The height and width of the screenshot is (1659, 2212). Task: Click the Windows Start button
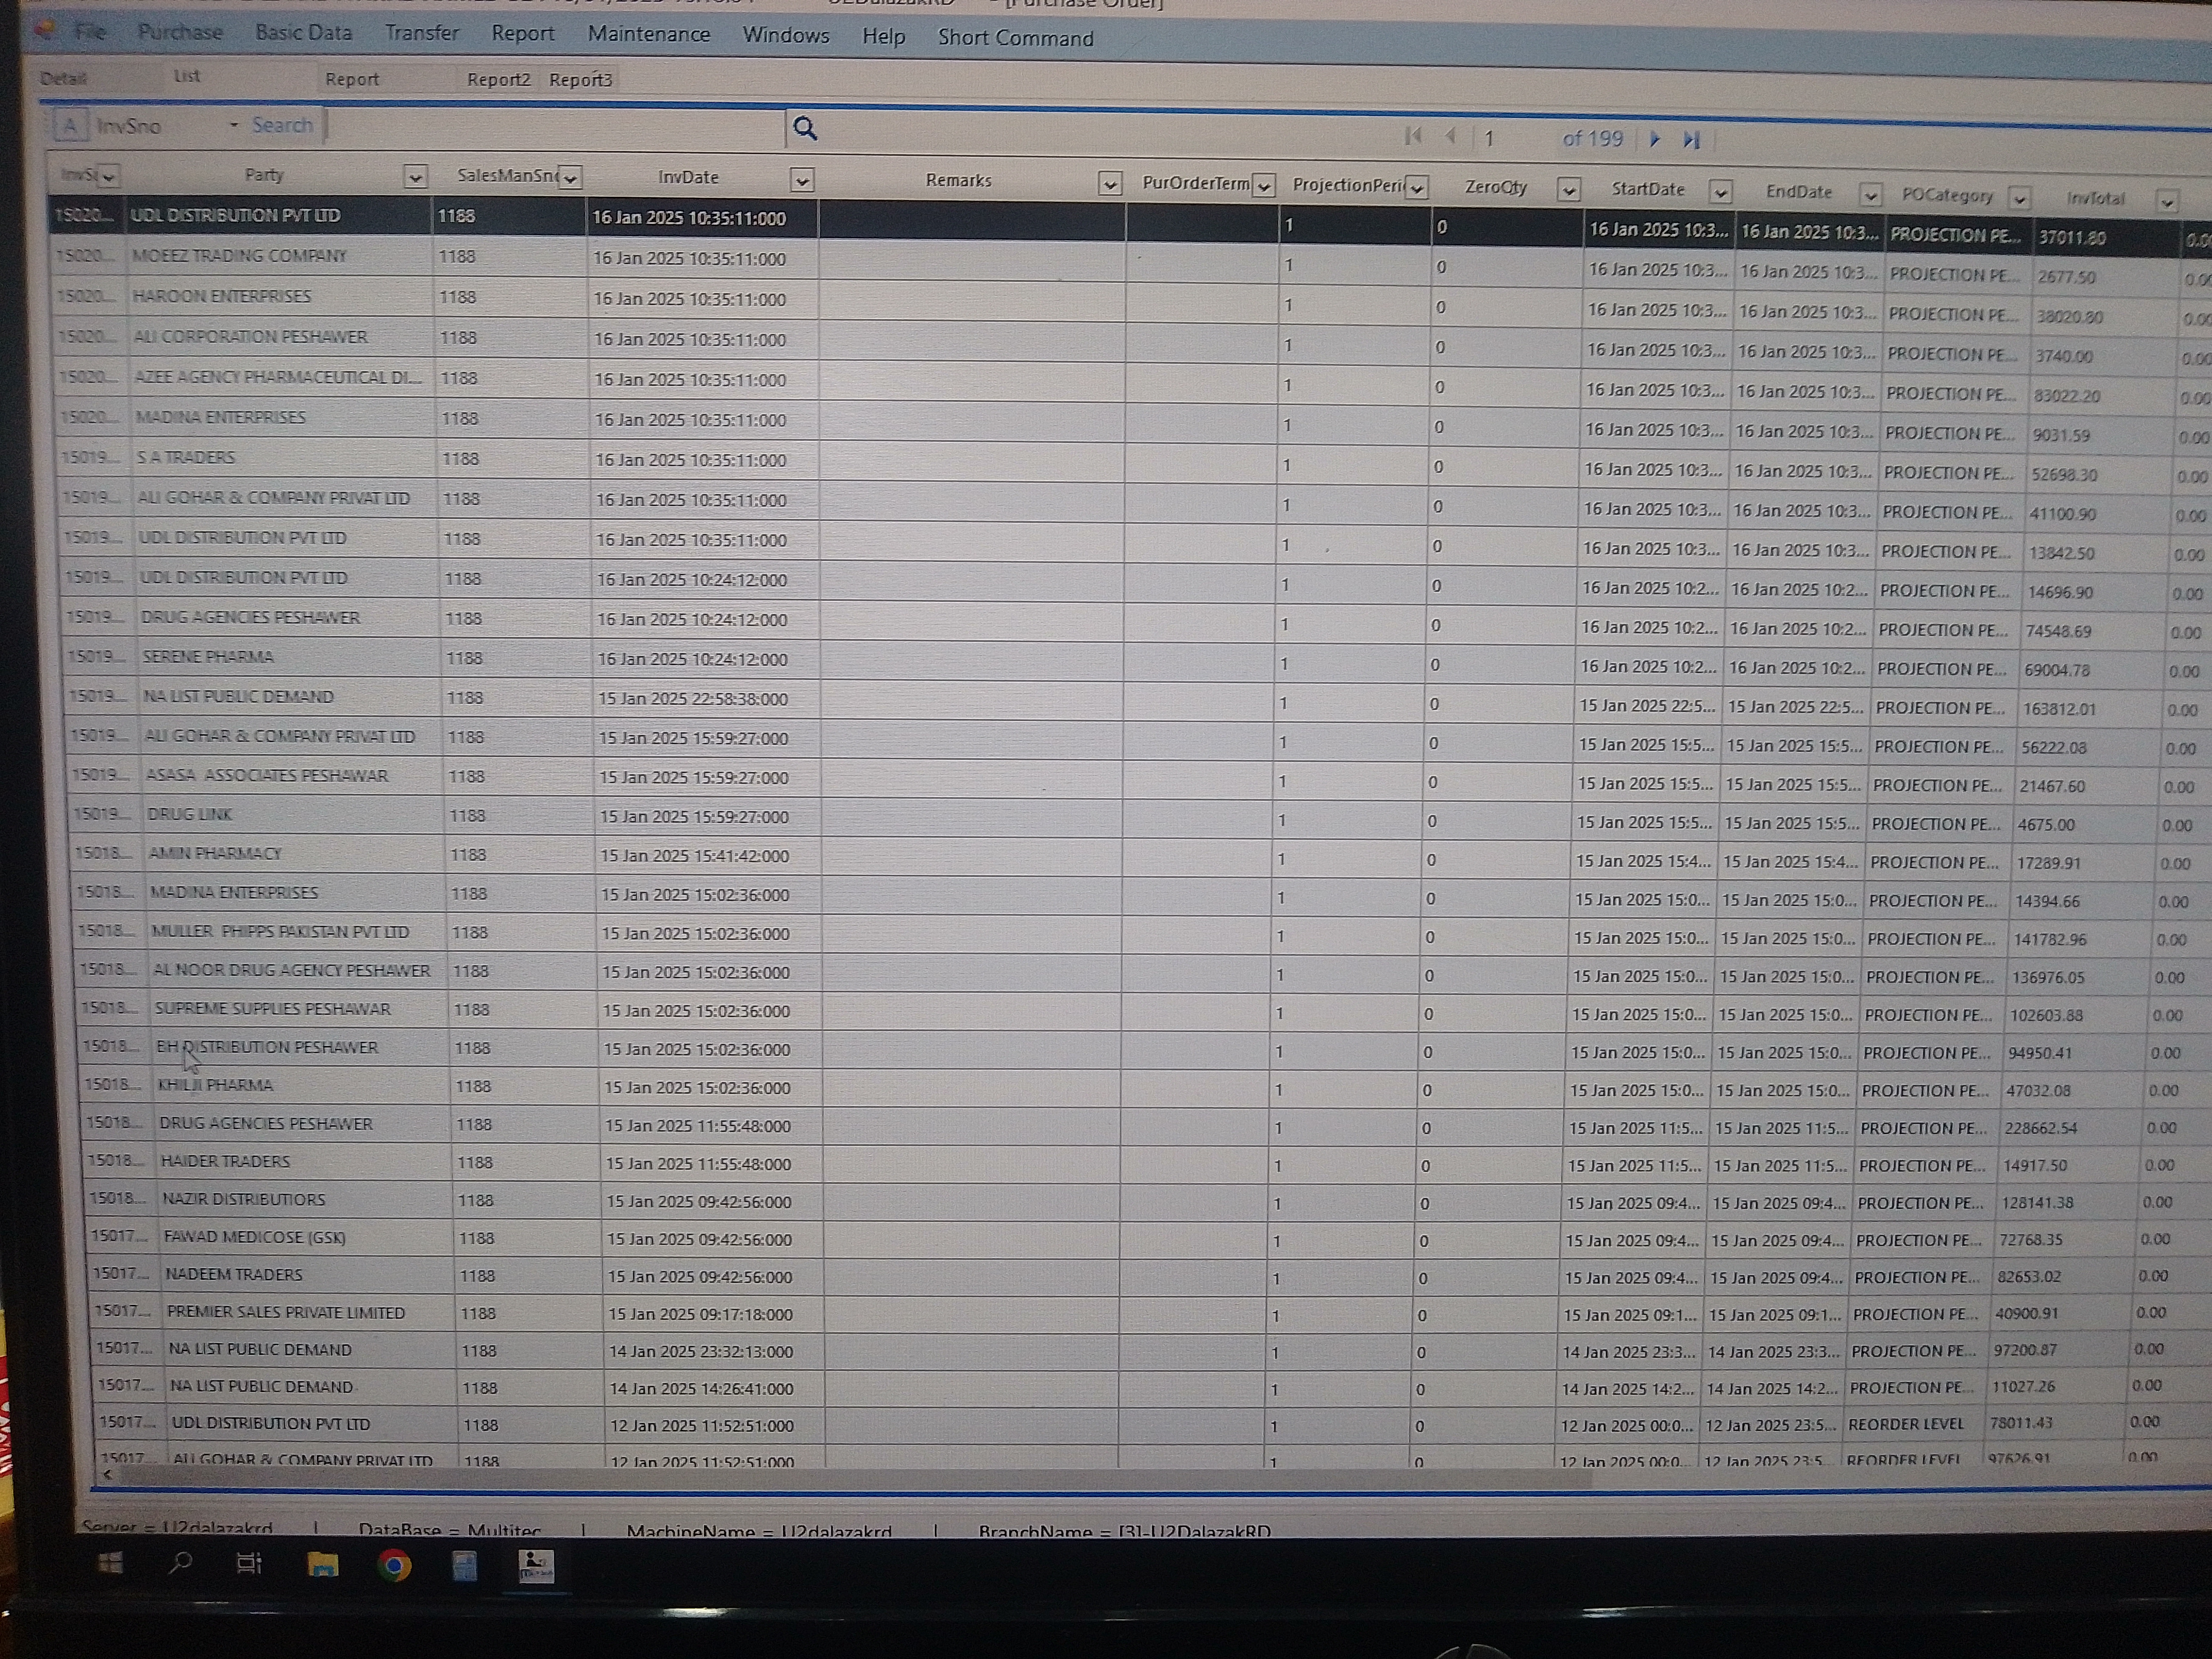point(111,1563)
